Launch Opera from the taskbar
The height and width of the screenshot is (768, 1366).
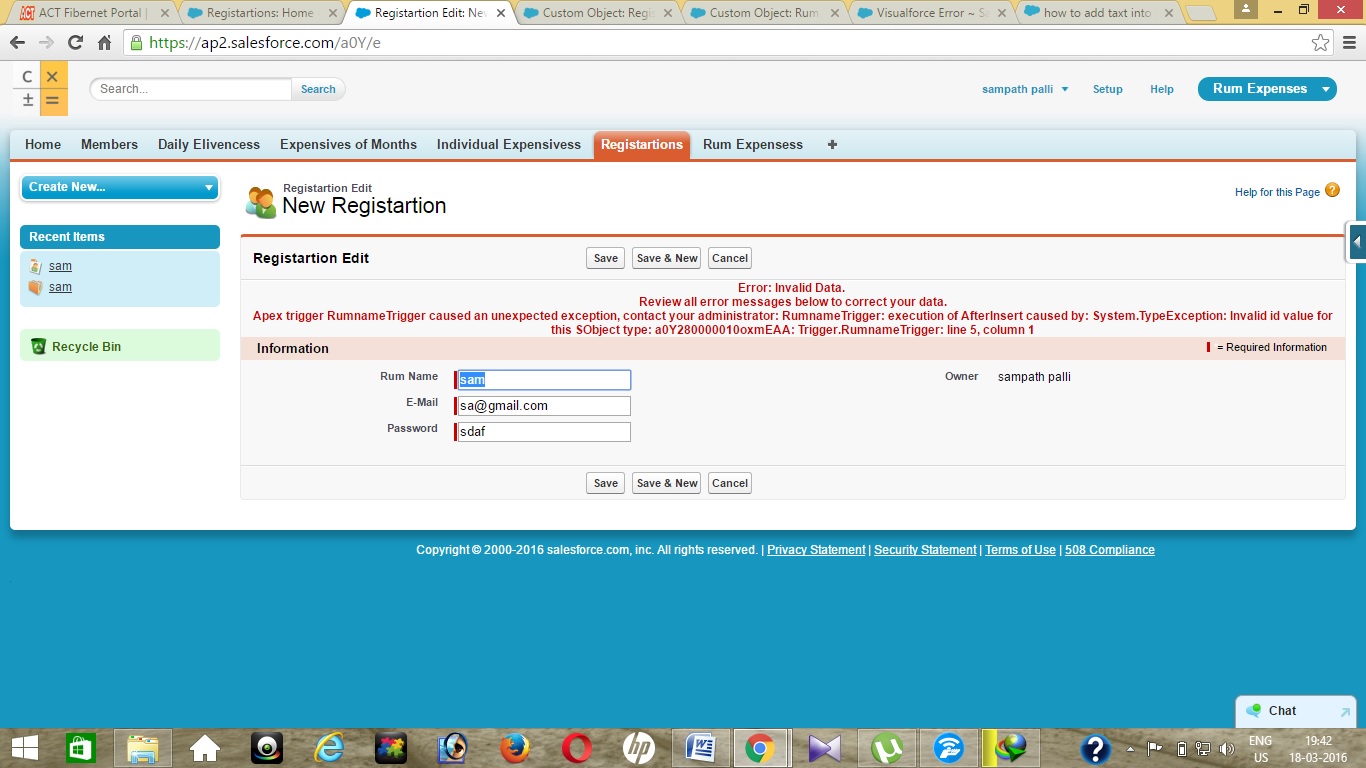tap(577, 748)
